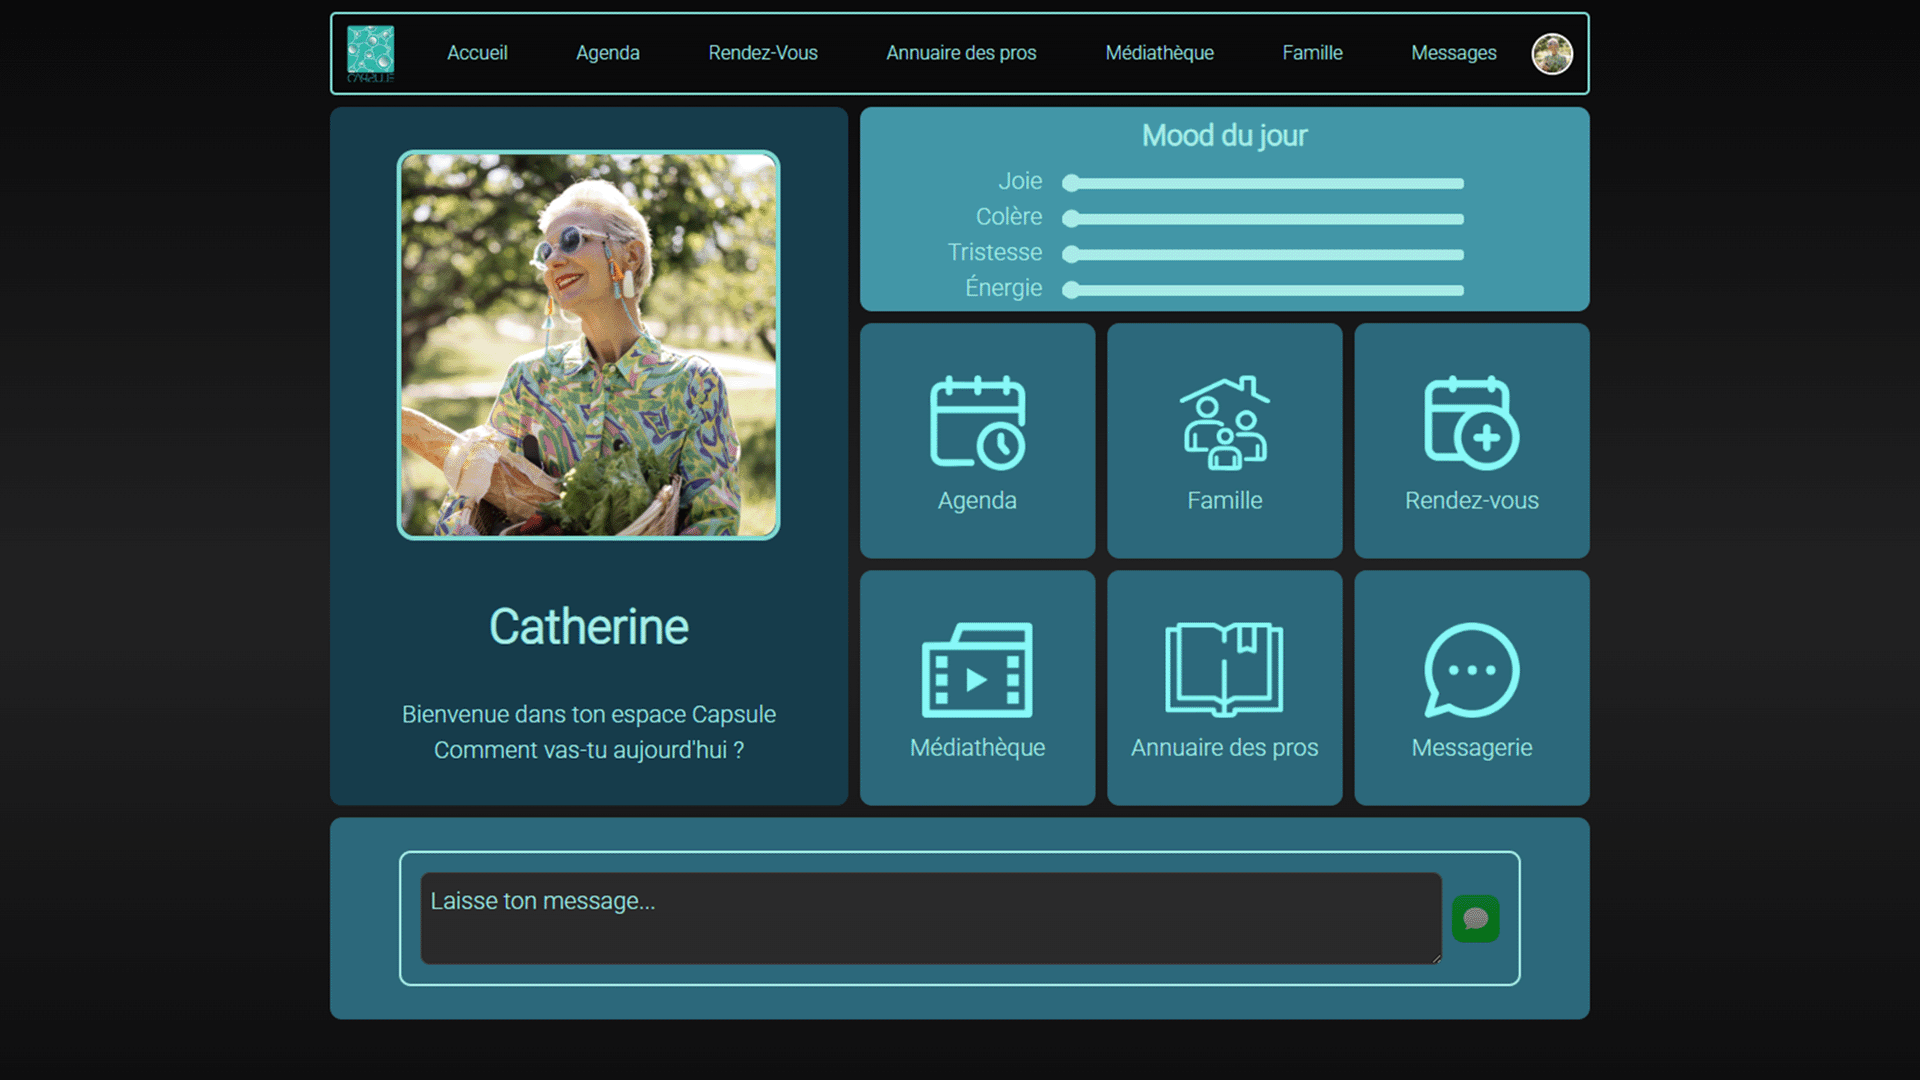Click the Tristesse slider track

tap(1264, 255)
